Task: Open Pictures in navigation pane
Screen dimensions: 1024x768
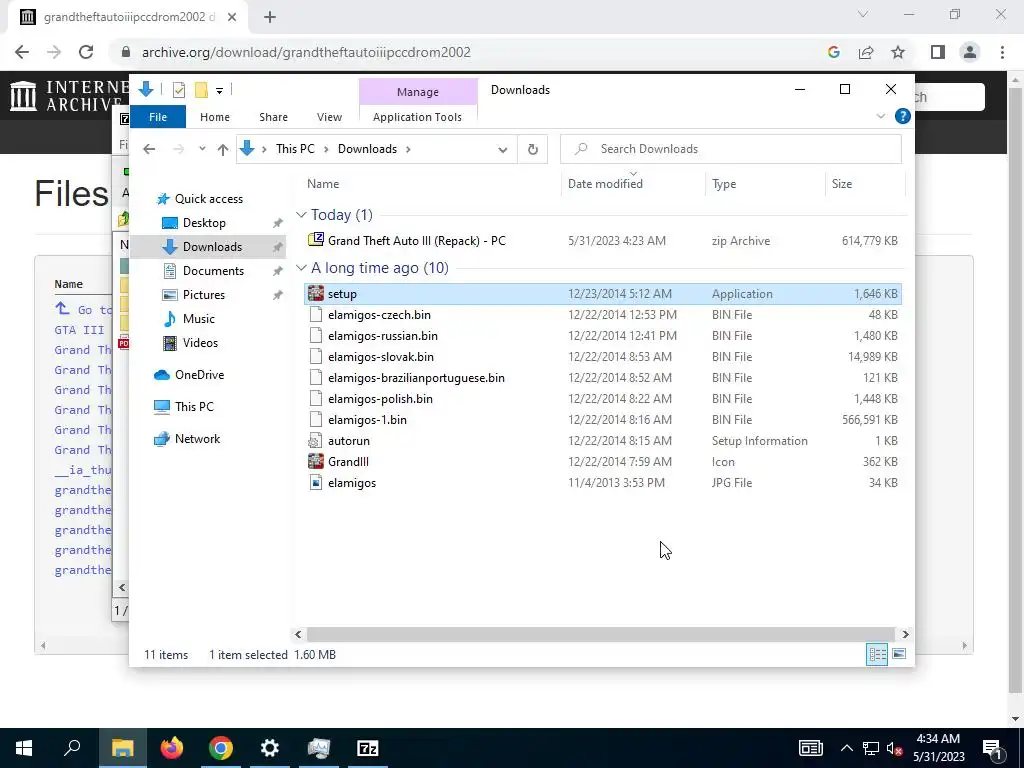Action: tap(203, 295)
